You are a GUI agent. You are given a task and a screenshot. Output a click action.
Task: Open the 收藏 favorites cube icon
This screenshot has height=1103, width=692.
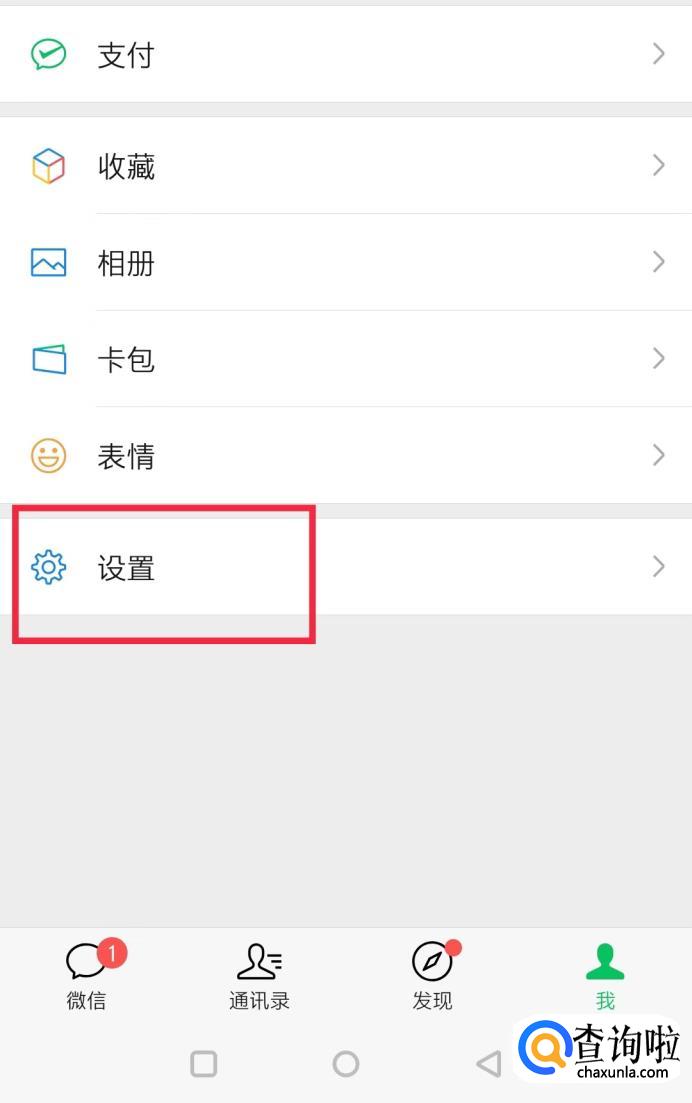pos(49,165)
